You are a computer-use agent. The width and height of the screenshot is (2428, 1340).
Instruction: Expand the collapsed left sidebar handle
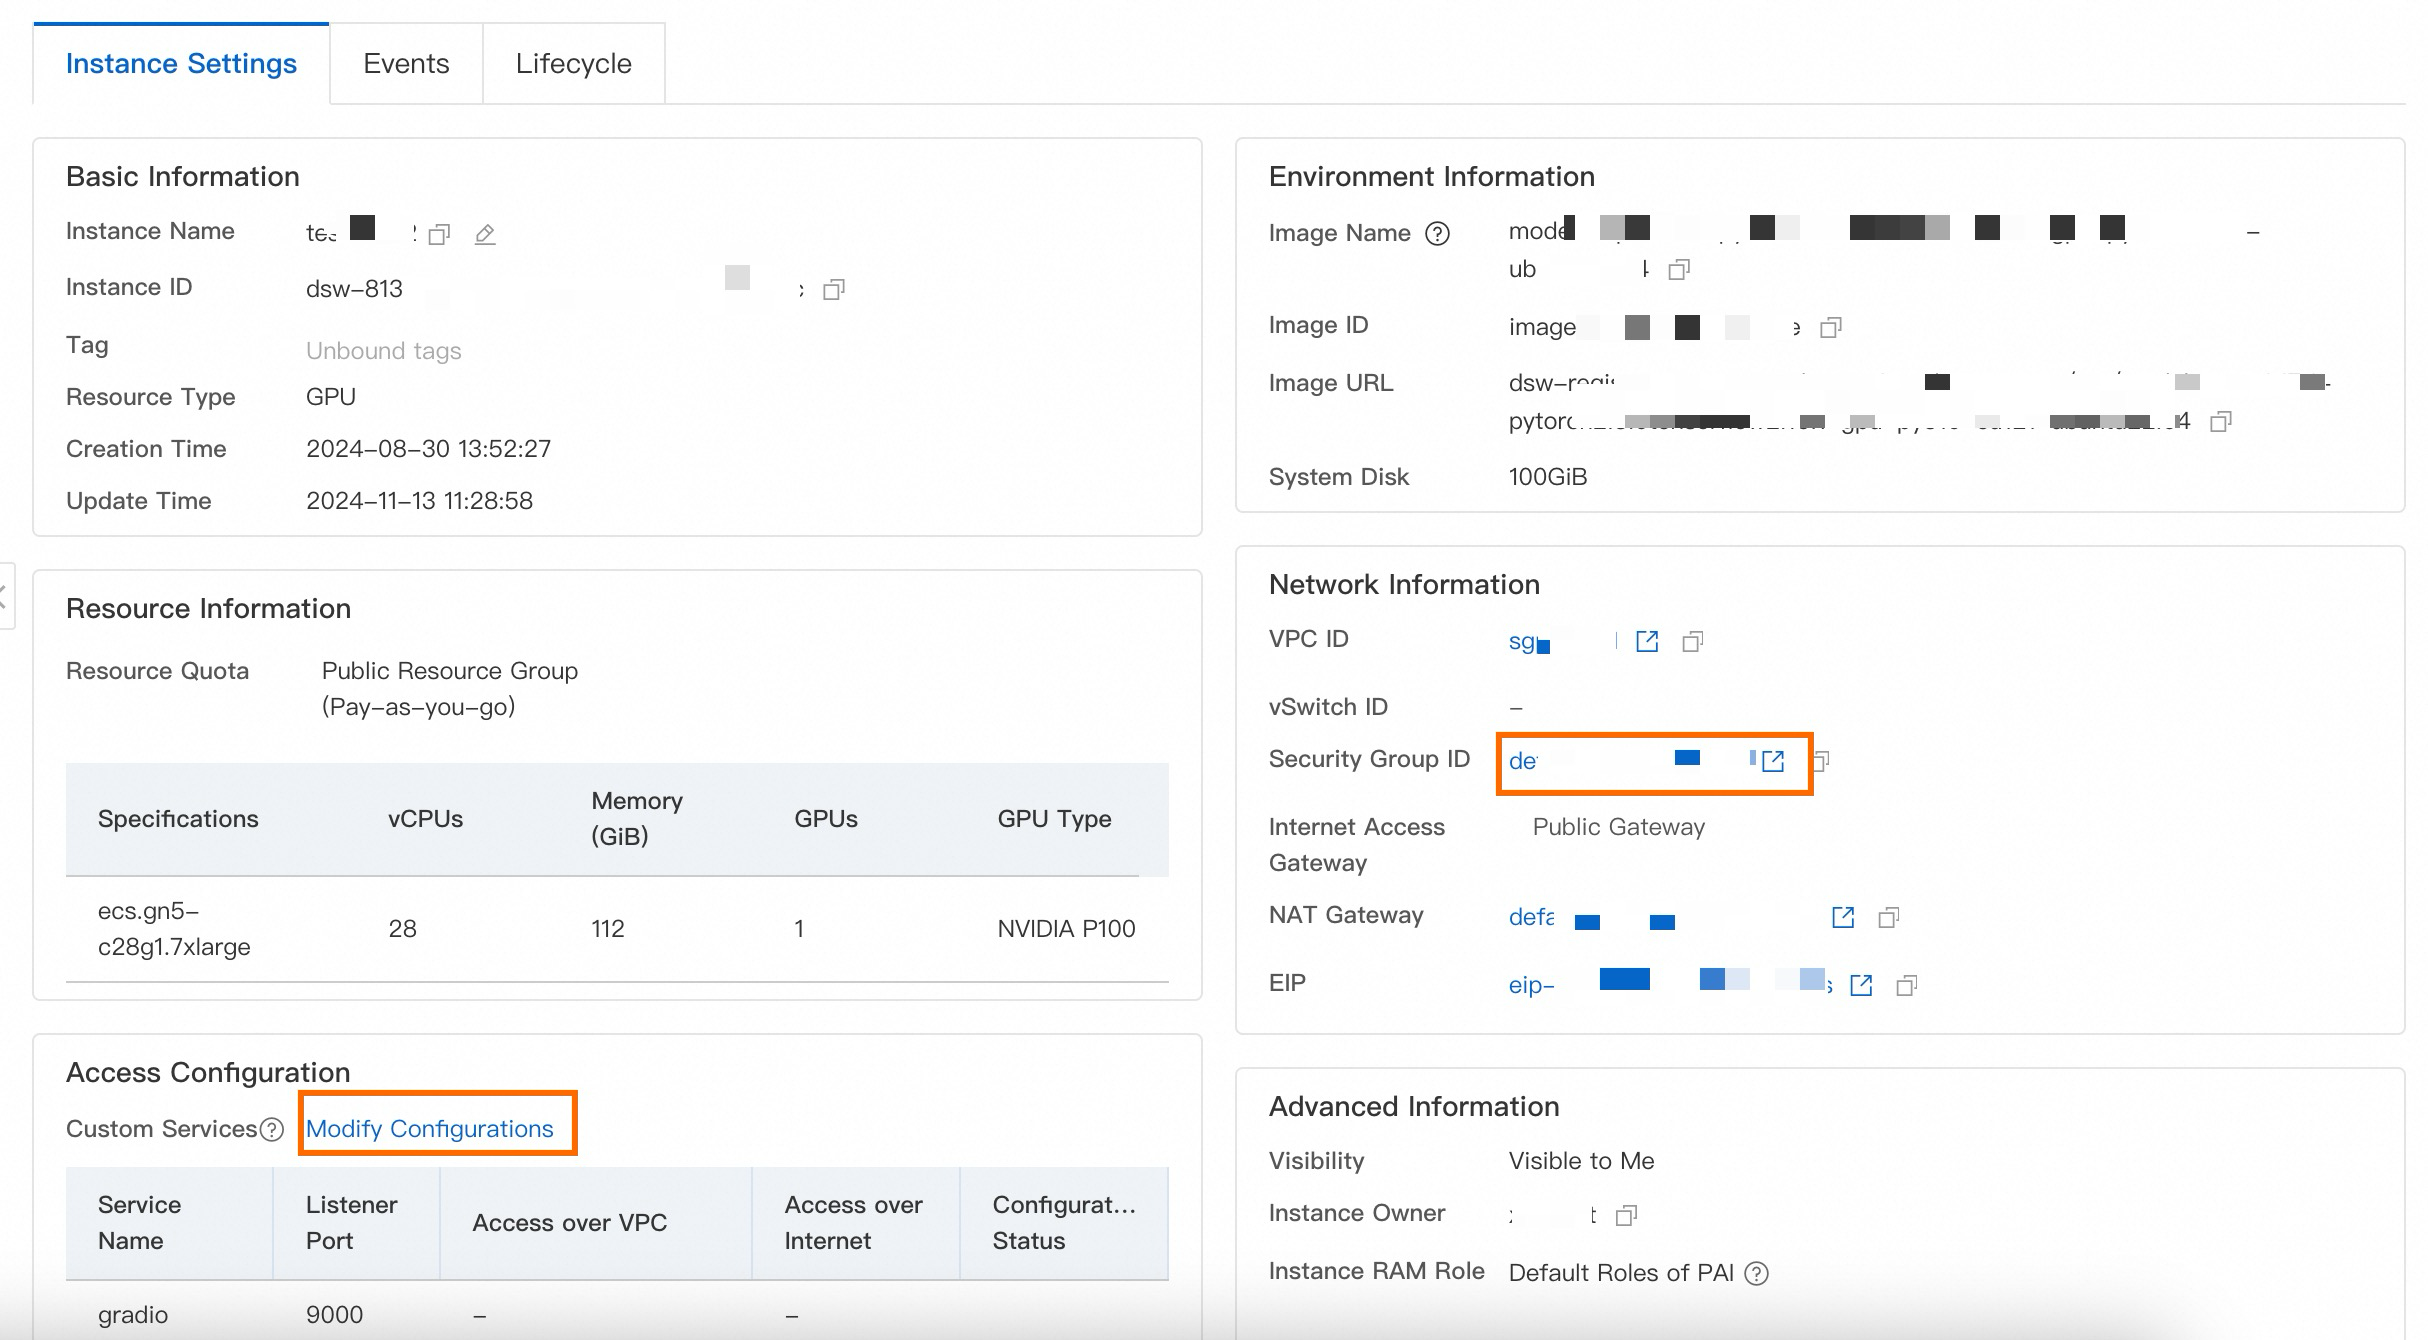[x=5, y=597]
